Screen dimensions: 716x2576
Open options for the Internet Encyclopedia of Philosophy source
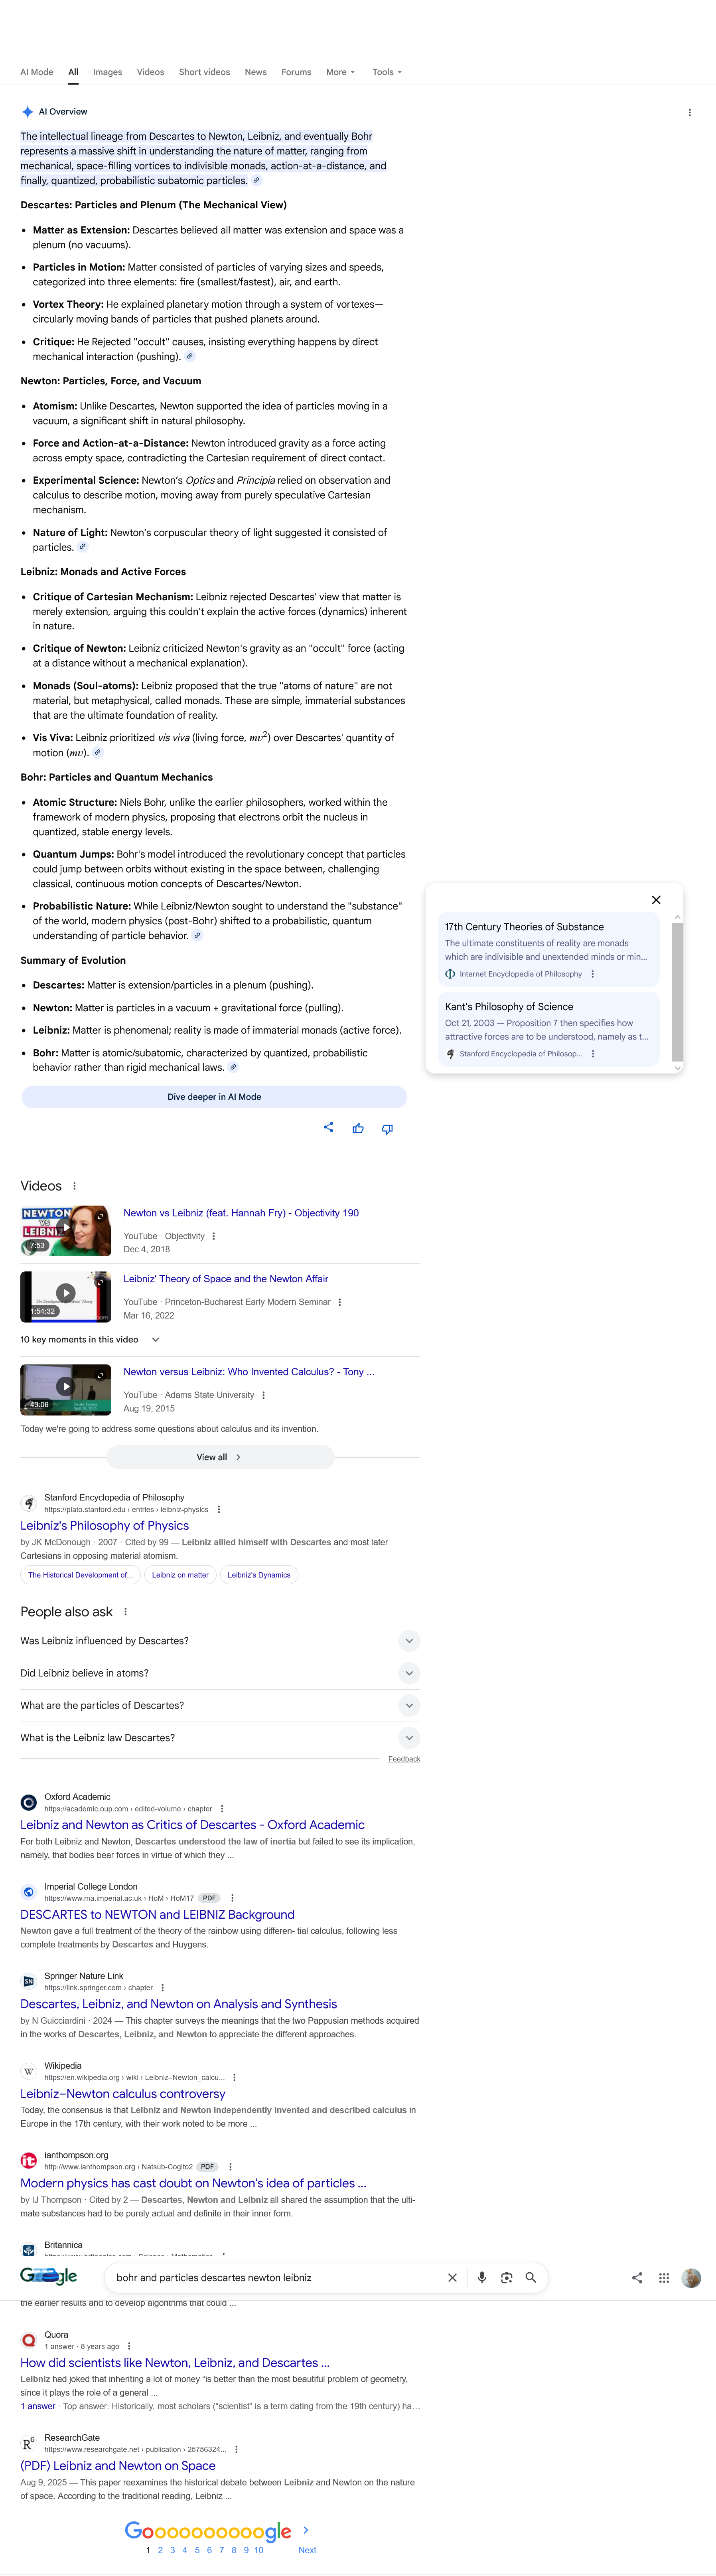tap(593, 974)
